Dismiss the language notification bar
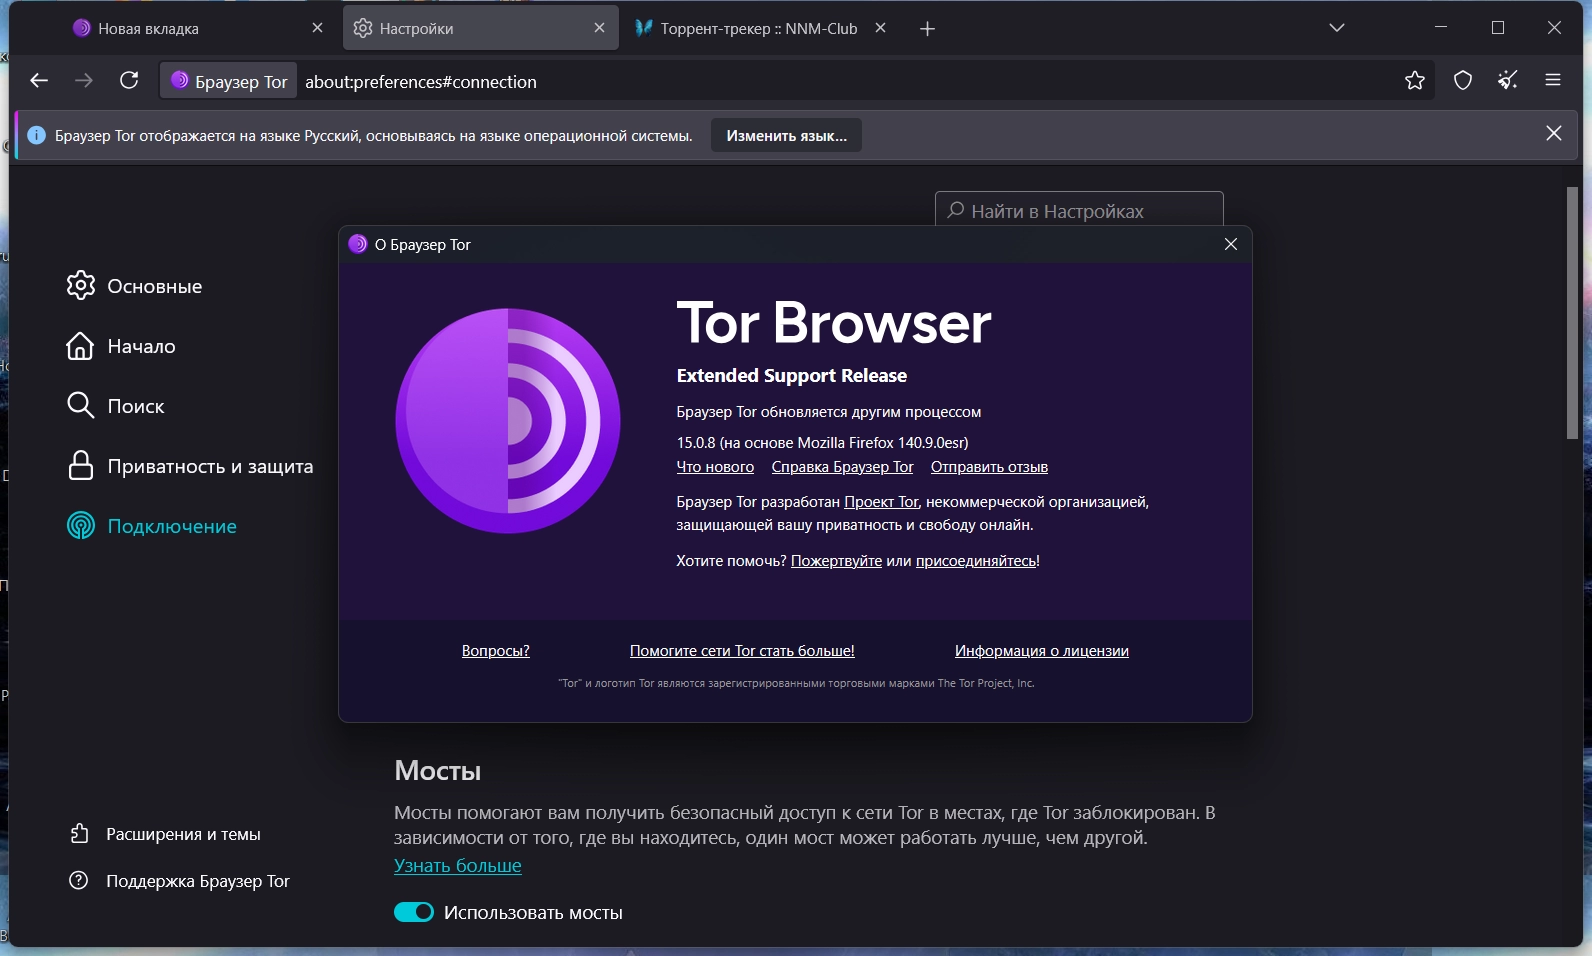 tap(1553, 134)
